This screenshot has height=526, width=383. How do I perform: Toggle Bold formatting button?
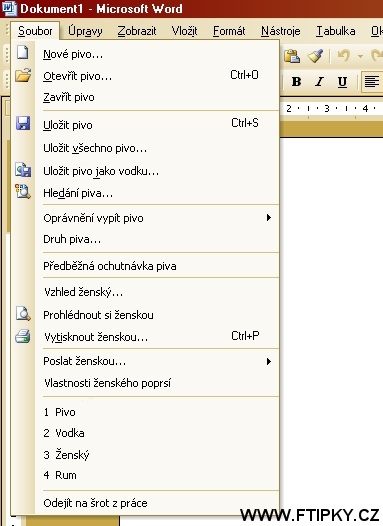click(x=296, y=82)
